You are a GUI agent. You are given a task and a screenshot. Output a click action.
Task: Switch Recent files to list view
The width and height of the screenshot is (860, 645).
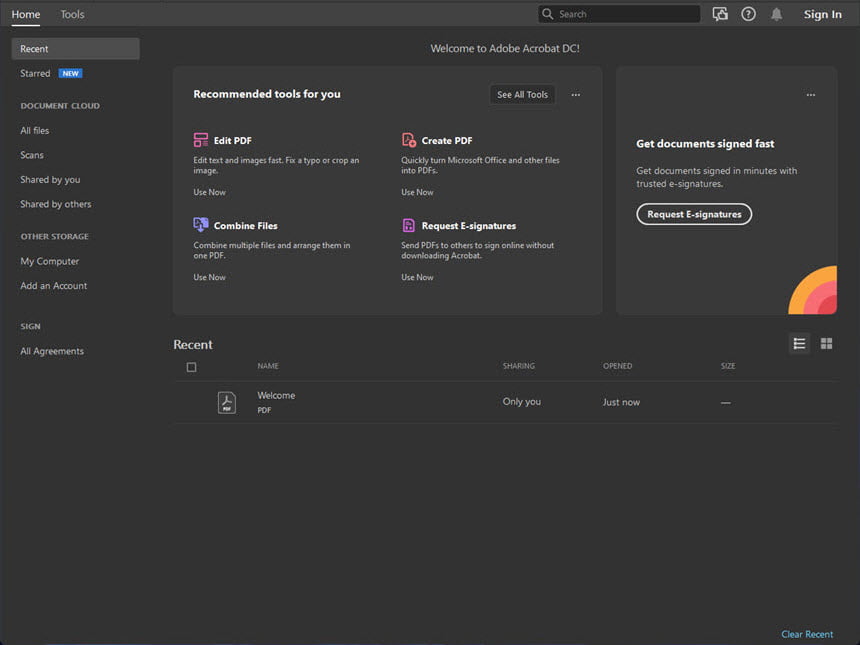[x=799, y=343]
